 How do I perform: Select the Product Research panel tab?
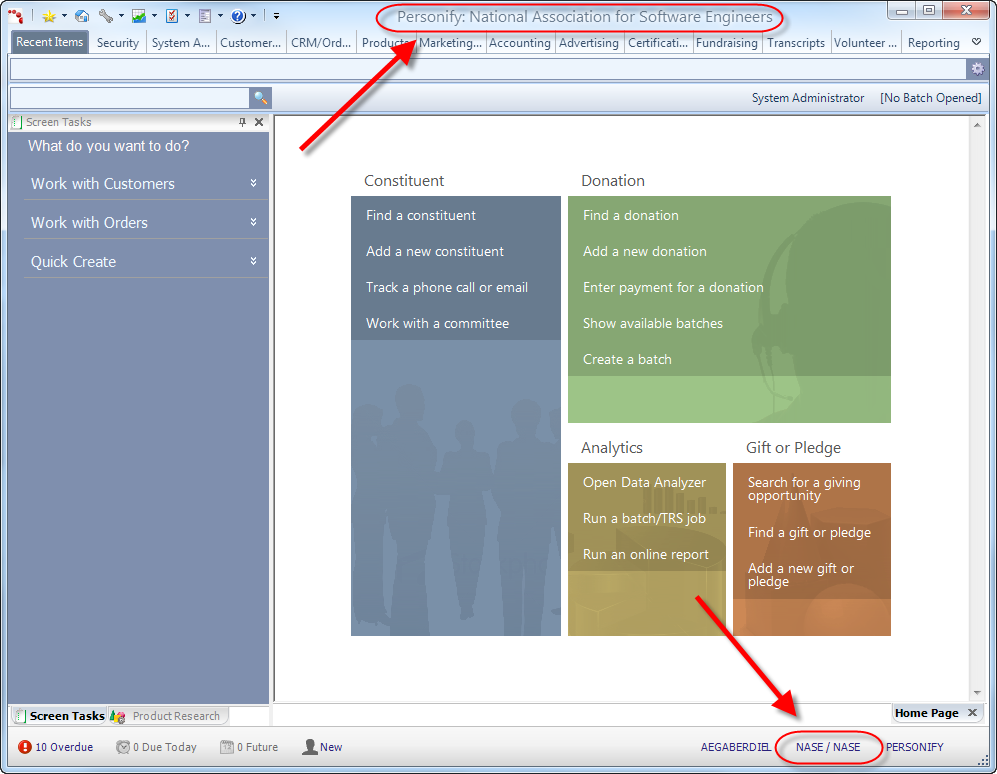point(167,716)
